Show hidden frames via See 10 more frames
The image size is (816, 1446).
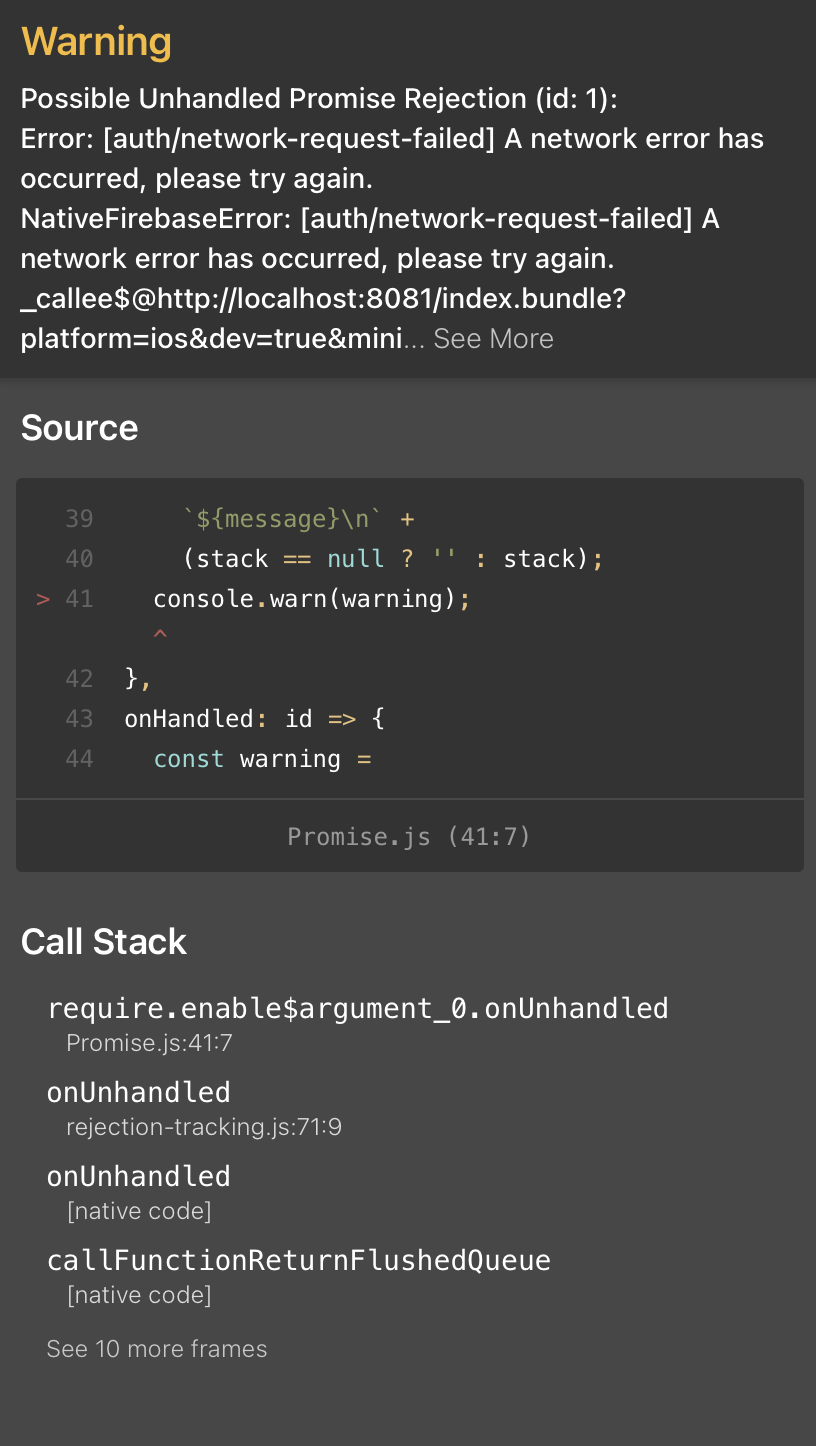[x=157, y=1348]
